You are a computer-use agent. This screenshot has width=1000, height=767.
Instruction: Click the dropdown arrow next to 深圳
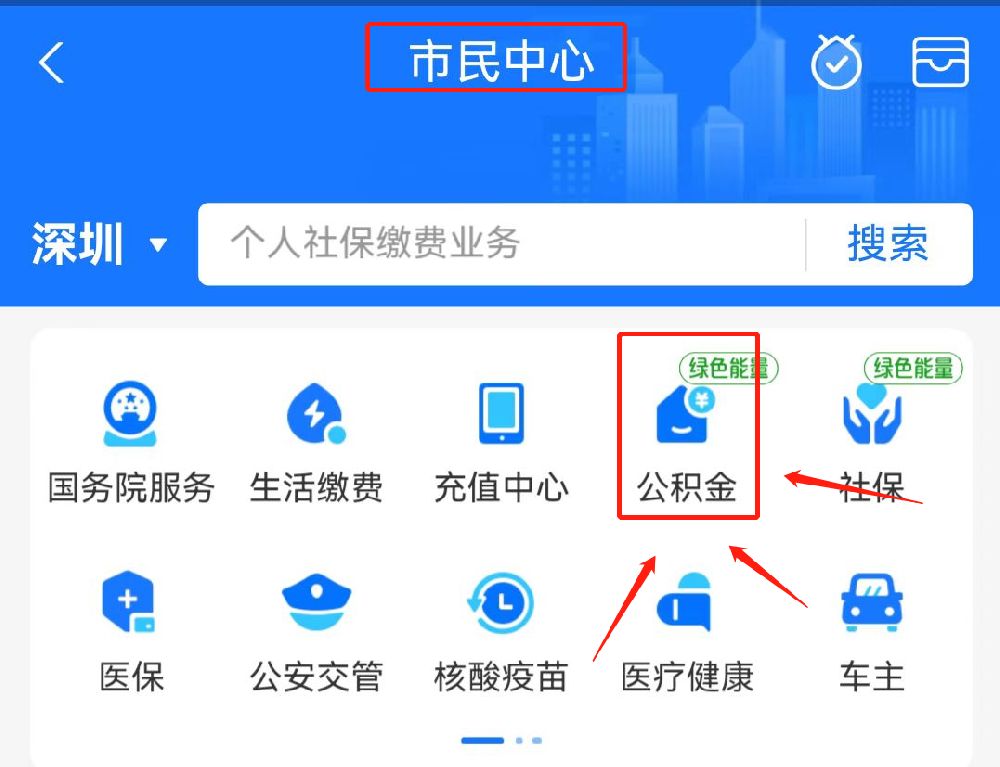coord(158,244)
